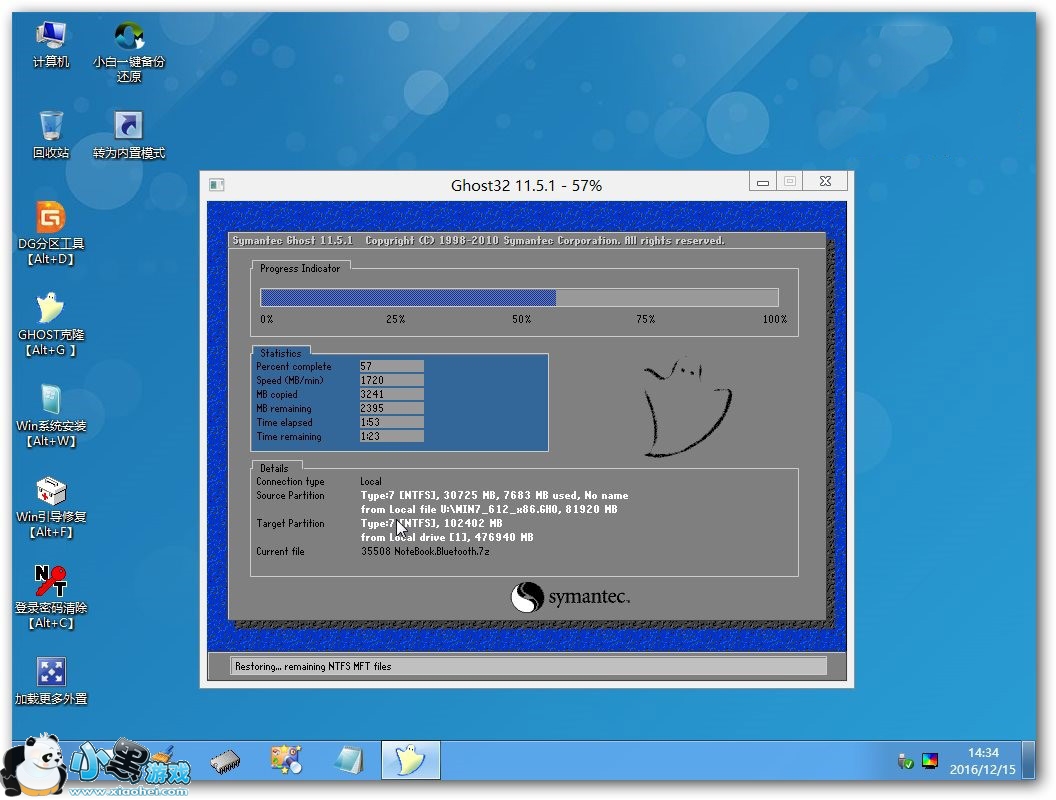
Task: Click the 回收站 recycle bin icon
Action: click(51, 127)
